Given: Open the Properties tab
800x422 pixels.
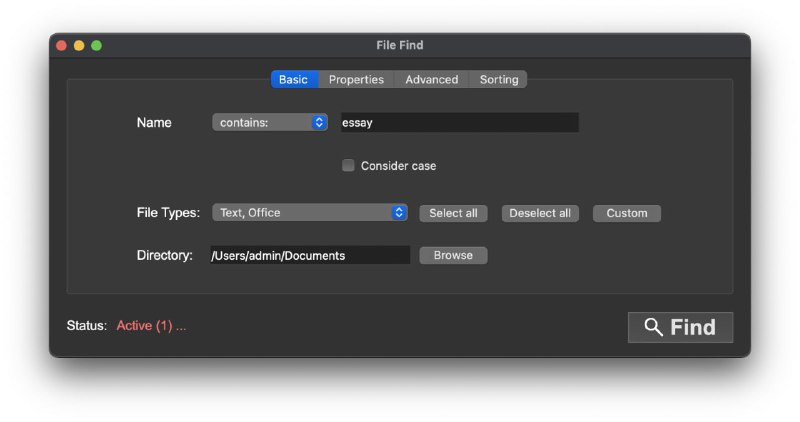Looking at the screenshot, I should tap(356, 80).
